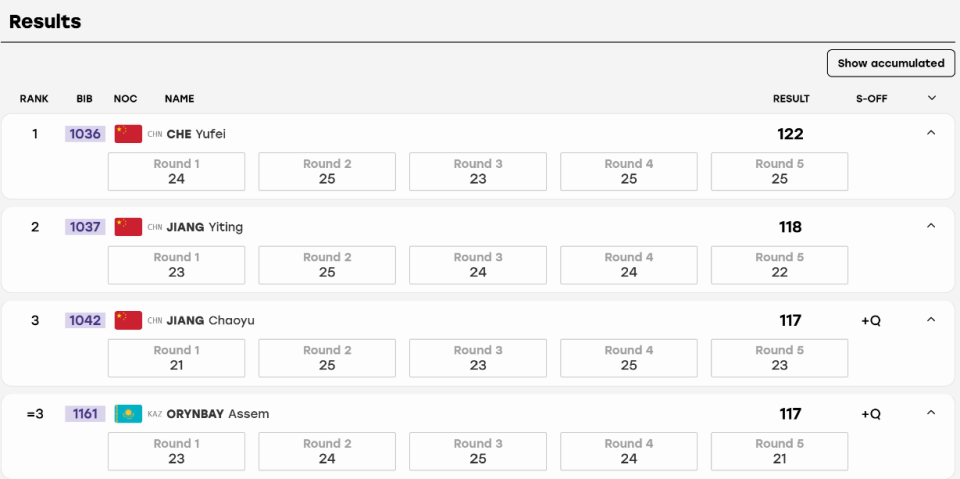This screenshot has height=479, width=960.
Task: Click bib number 1036 badge
Action: 85,134
